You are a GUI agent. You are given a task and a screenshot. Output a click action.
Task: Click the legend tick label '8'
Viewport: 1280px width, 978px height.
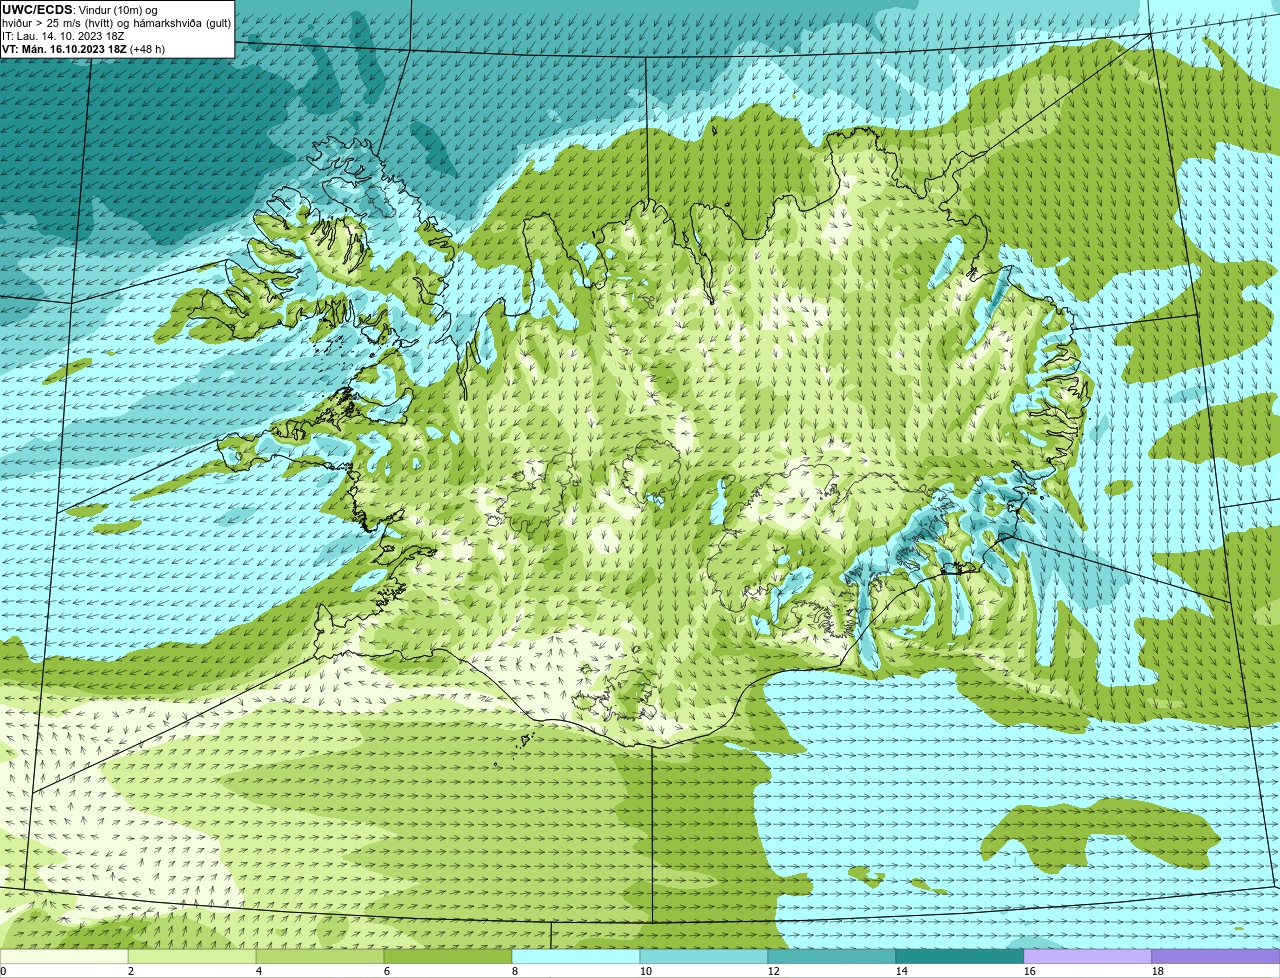pos(514,971)
